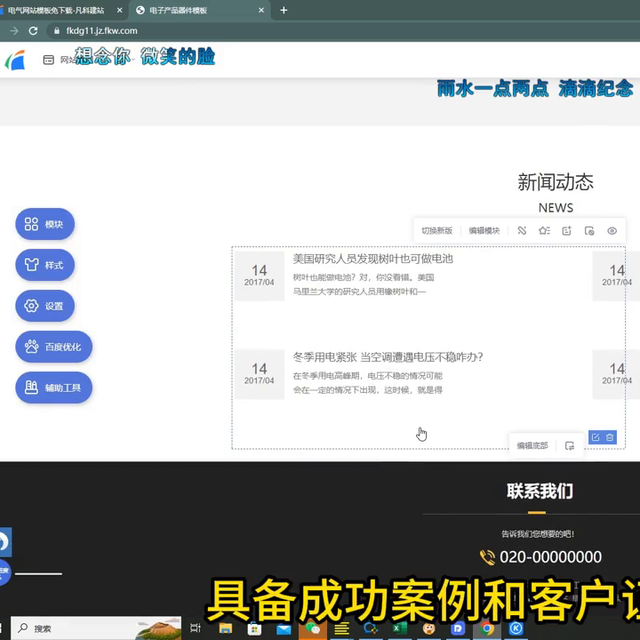Click 切换新版 in module toolbar
This screenshot has height=640, width=640.
pos(437,231)
